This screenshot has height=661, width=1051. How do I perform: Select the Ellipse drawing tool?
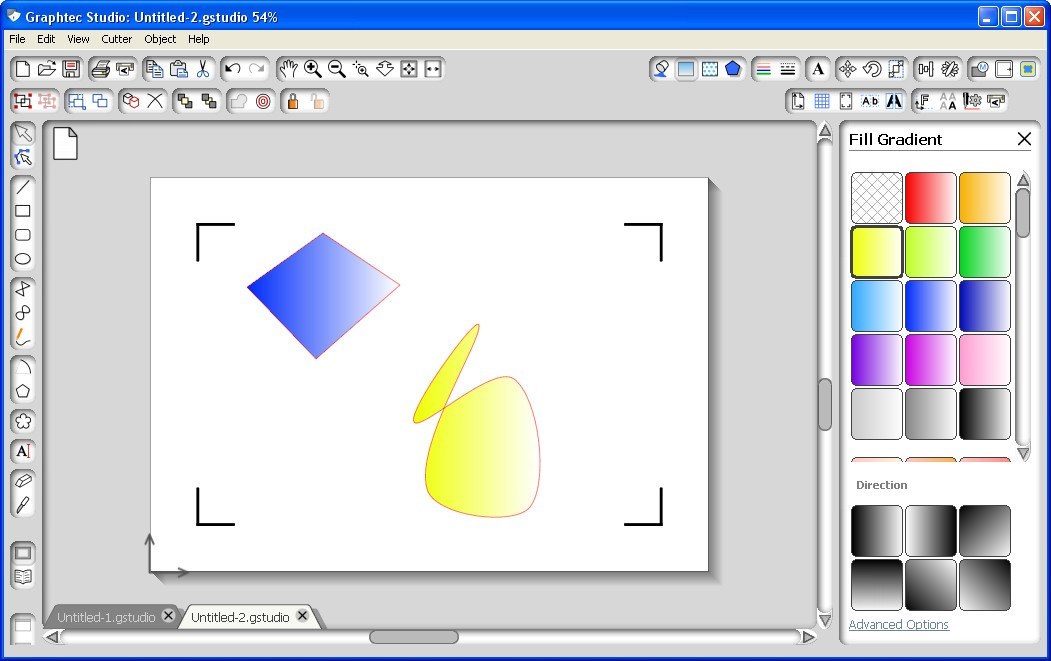click(23, 259)
